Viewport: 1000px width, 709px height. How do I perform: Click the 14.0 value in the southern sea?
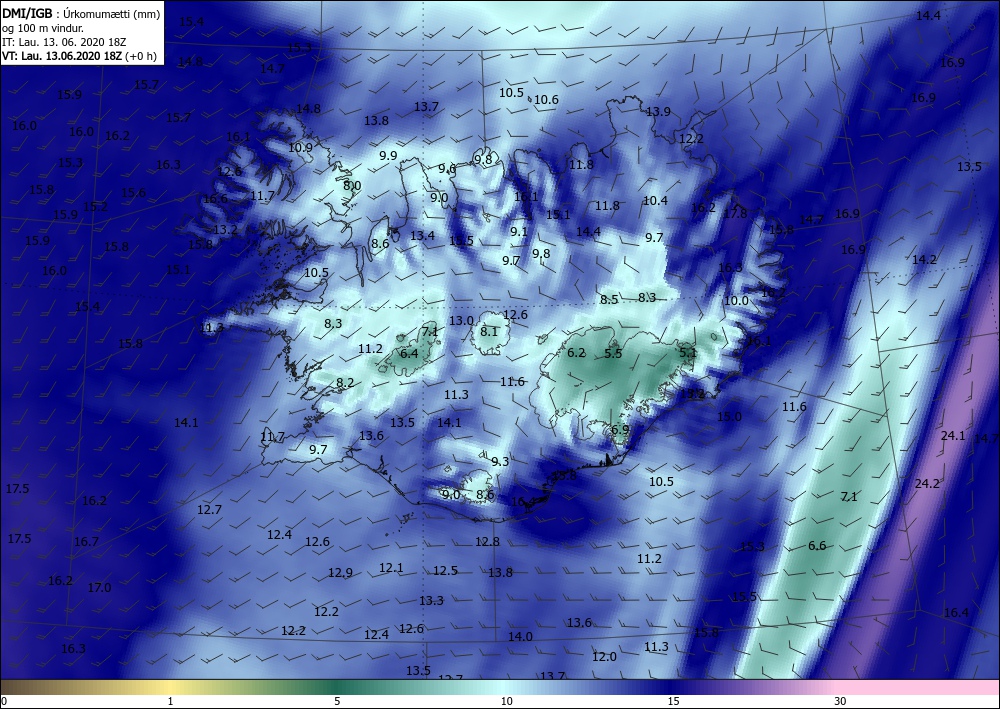tap(520, 636)
